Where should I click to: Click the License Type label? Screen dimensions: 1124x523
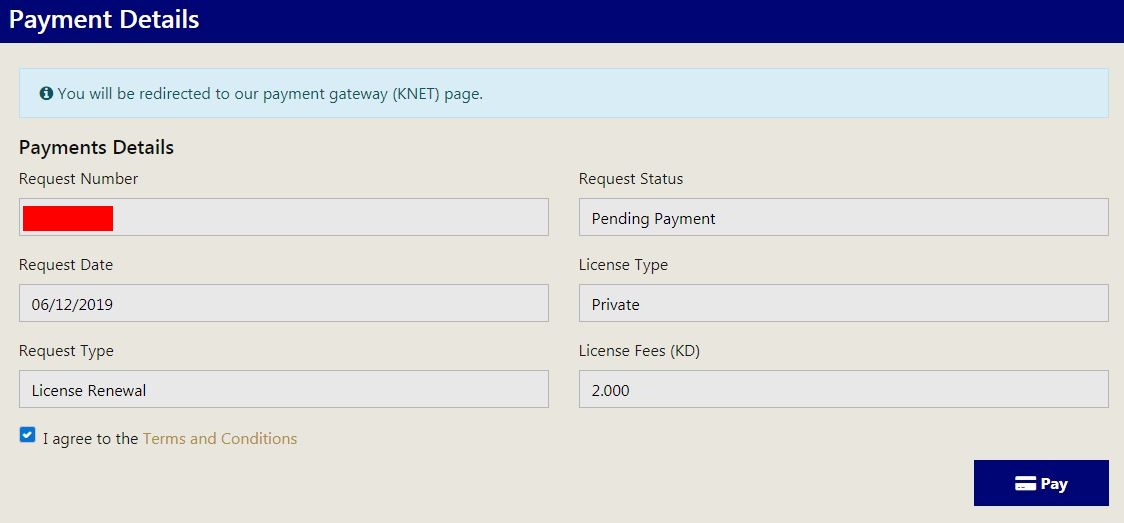(623, 265)
